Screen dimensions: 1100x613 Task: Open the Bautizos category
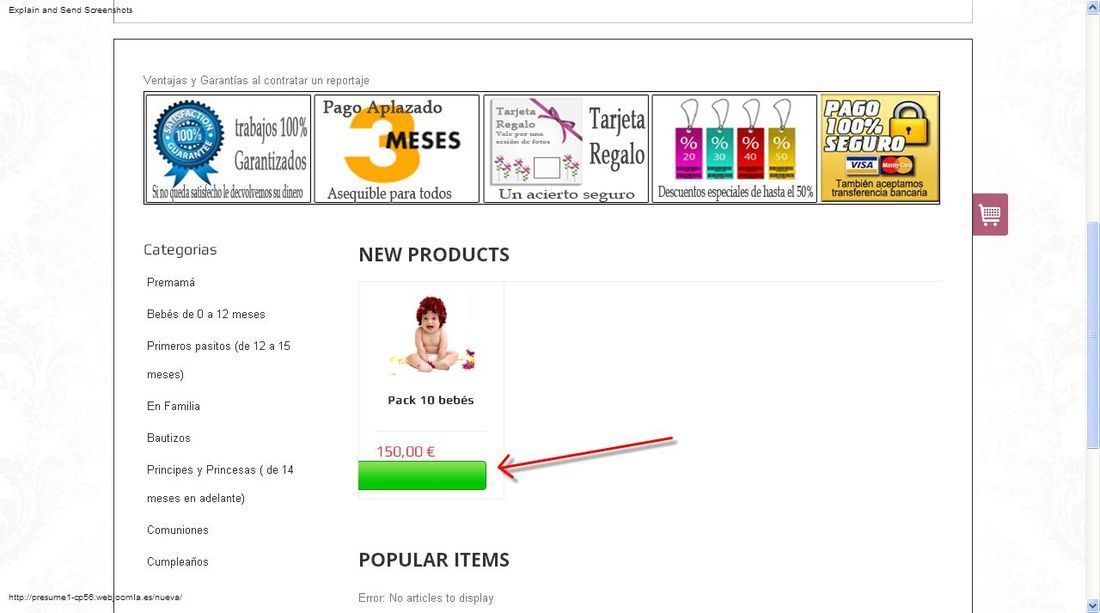[168, 438]
